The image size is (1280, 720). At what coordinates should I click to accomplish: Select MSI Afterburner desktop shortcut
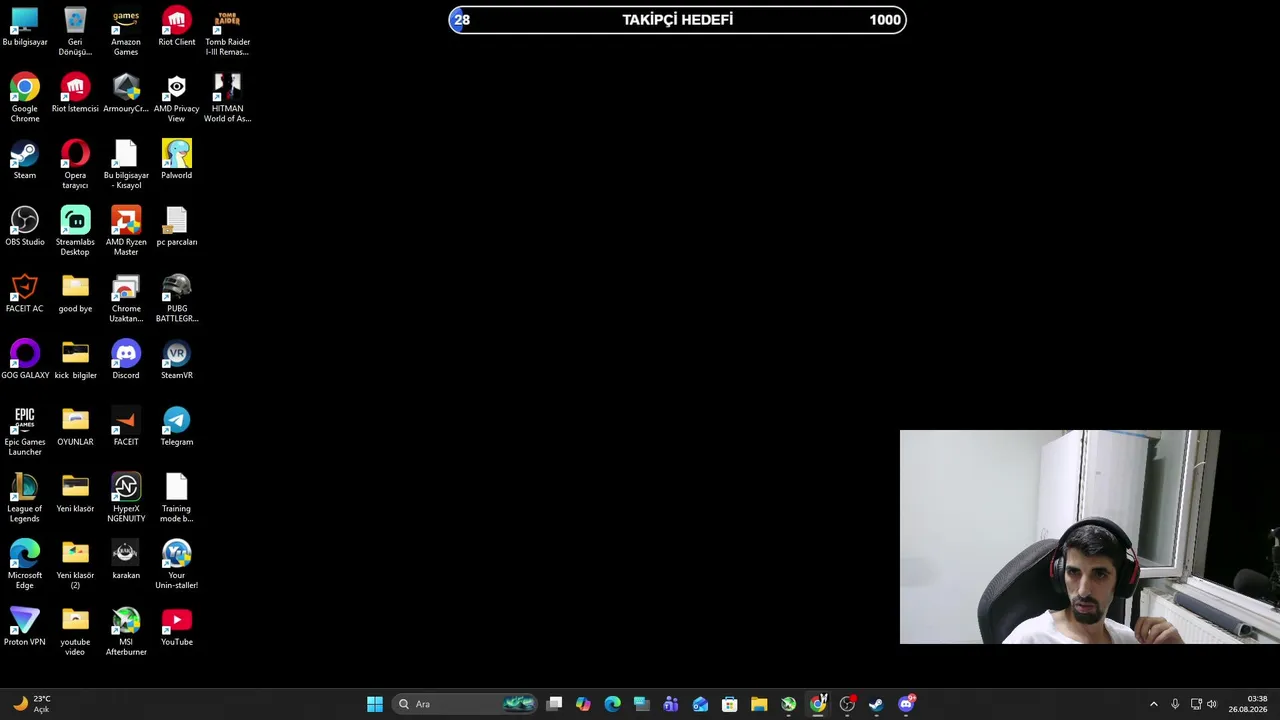pyautogui.click(x=126, y=632)
